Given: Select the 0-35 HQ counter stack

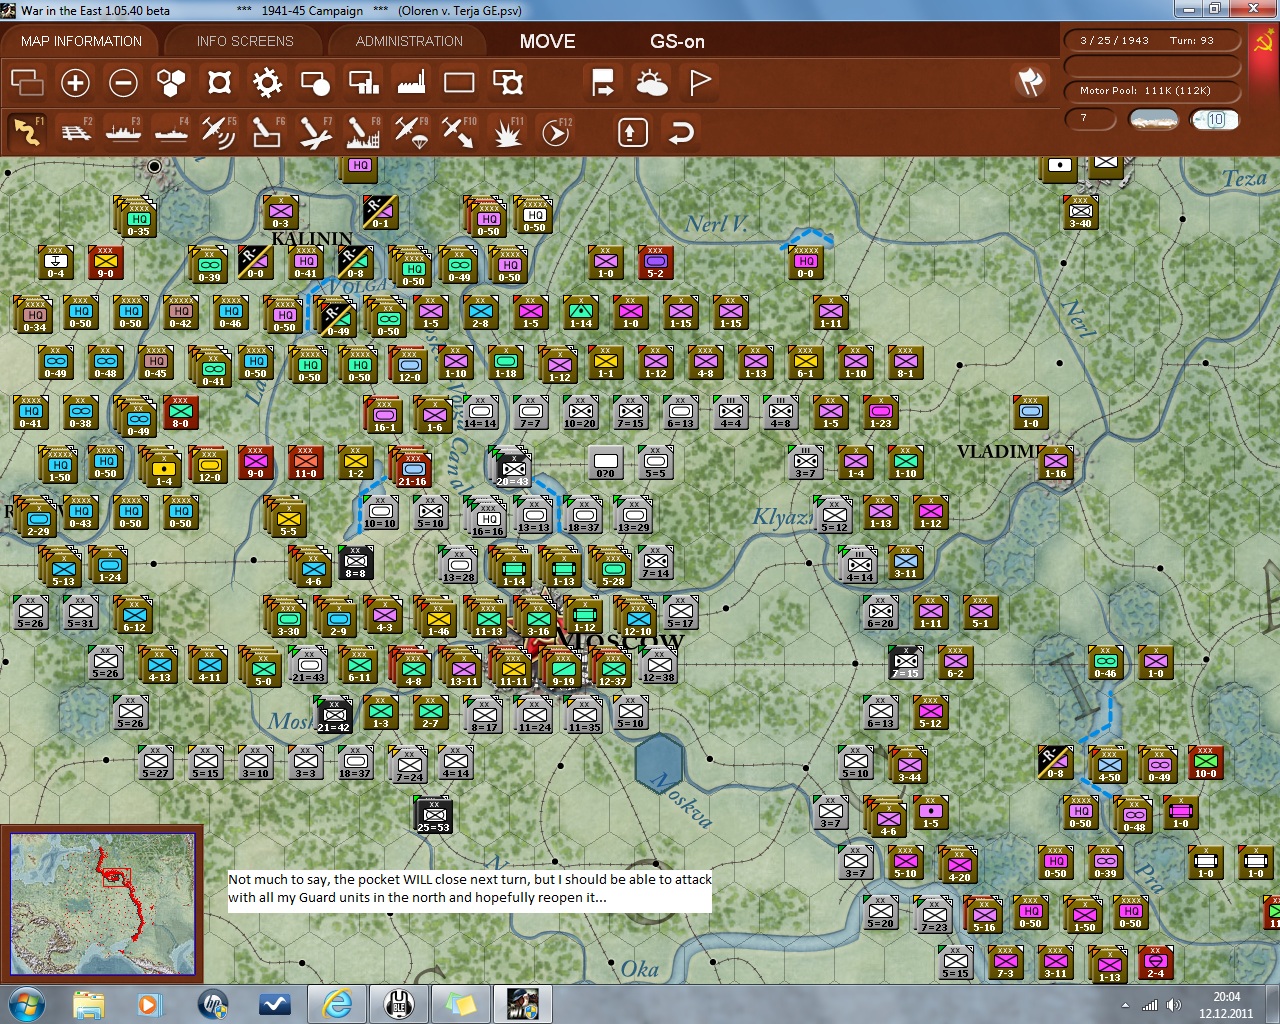Looking at the screenshot, I should point(137,217).
